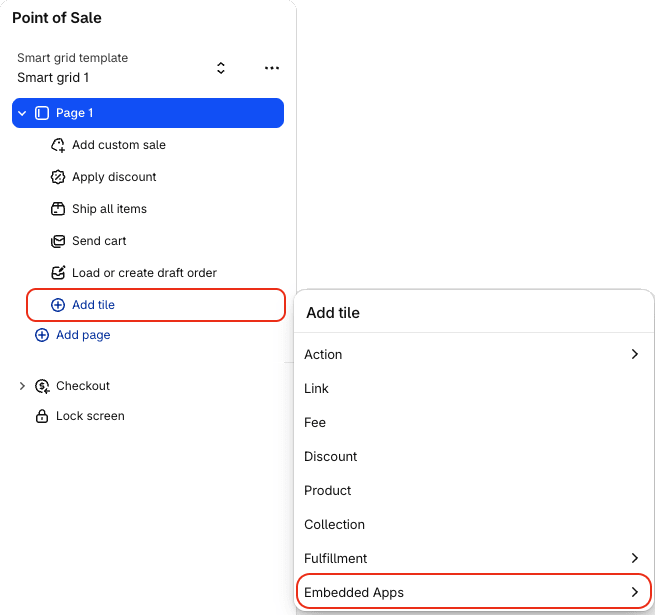Screen dimensions: 655x615
Task: Choose Link in the Add tile menu
Action: [474, 389]
